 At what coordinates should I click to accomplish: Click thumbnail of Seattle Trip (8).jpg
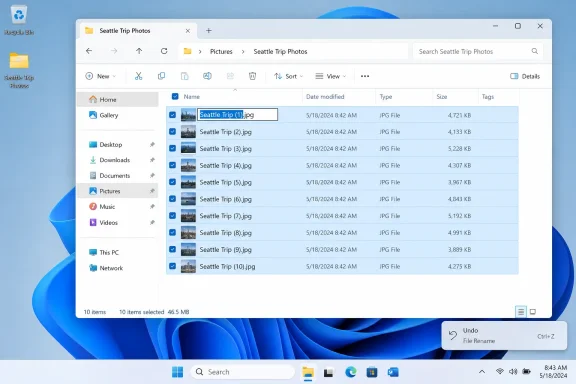tap(188, 233)
